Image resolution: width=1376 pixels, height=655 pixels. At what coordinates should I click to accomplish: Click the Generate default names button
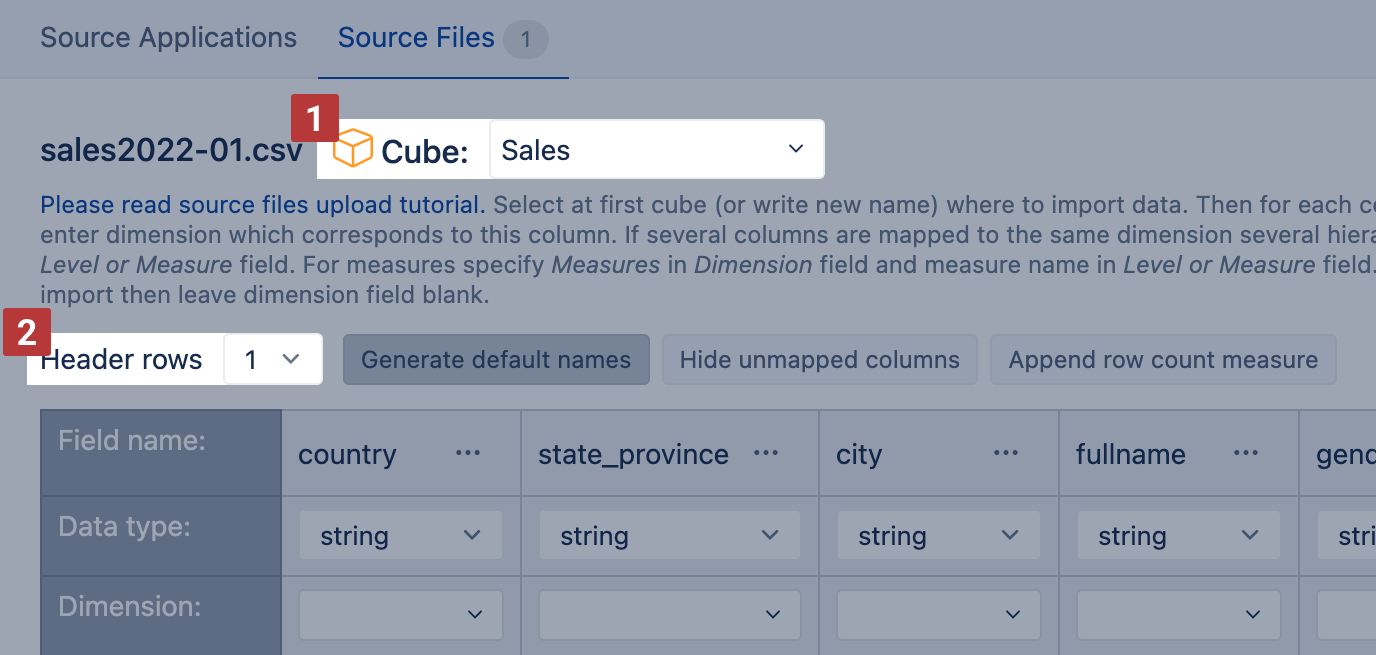point(496,358)
